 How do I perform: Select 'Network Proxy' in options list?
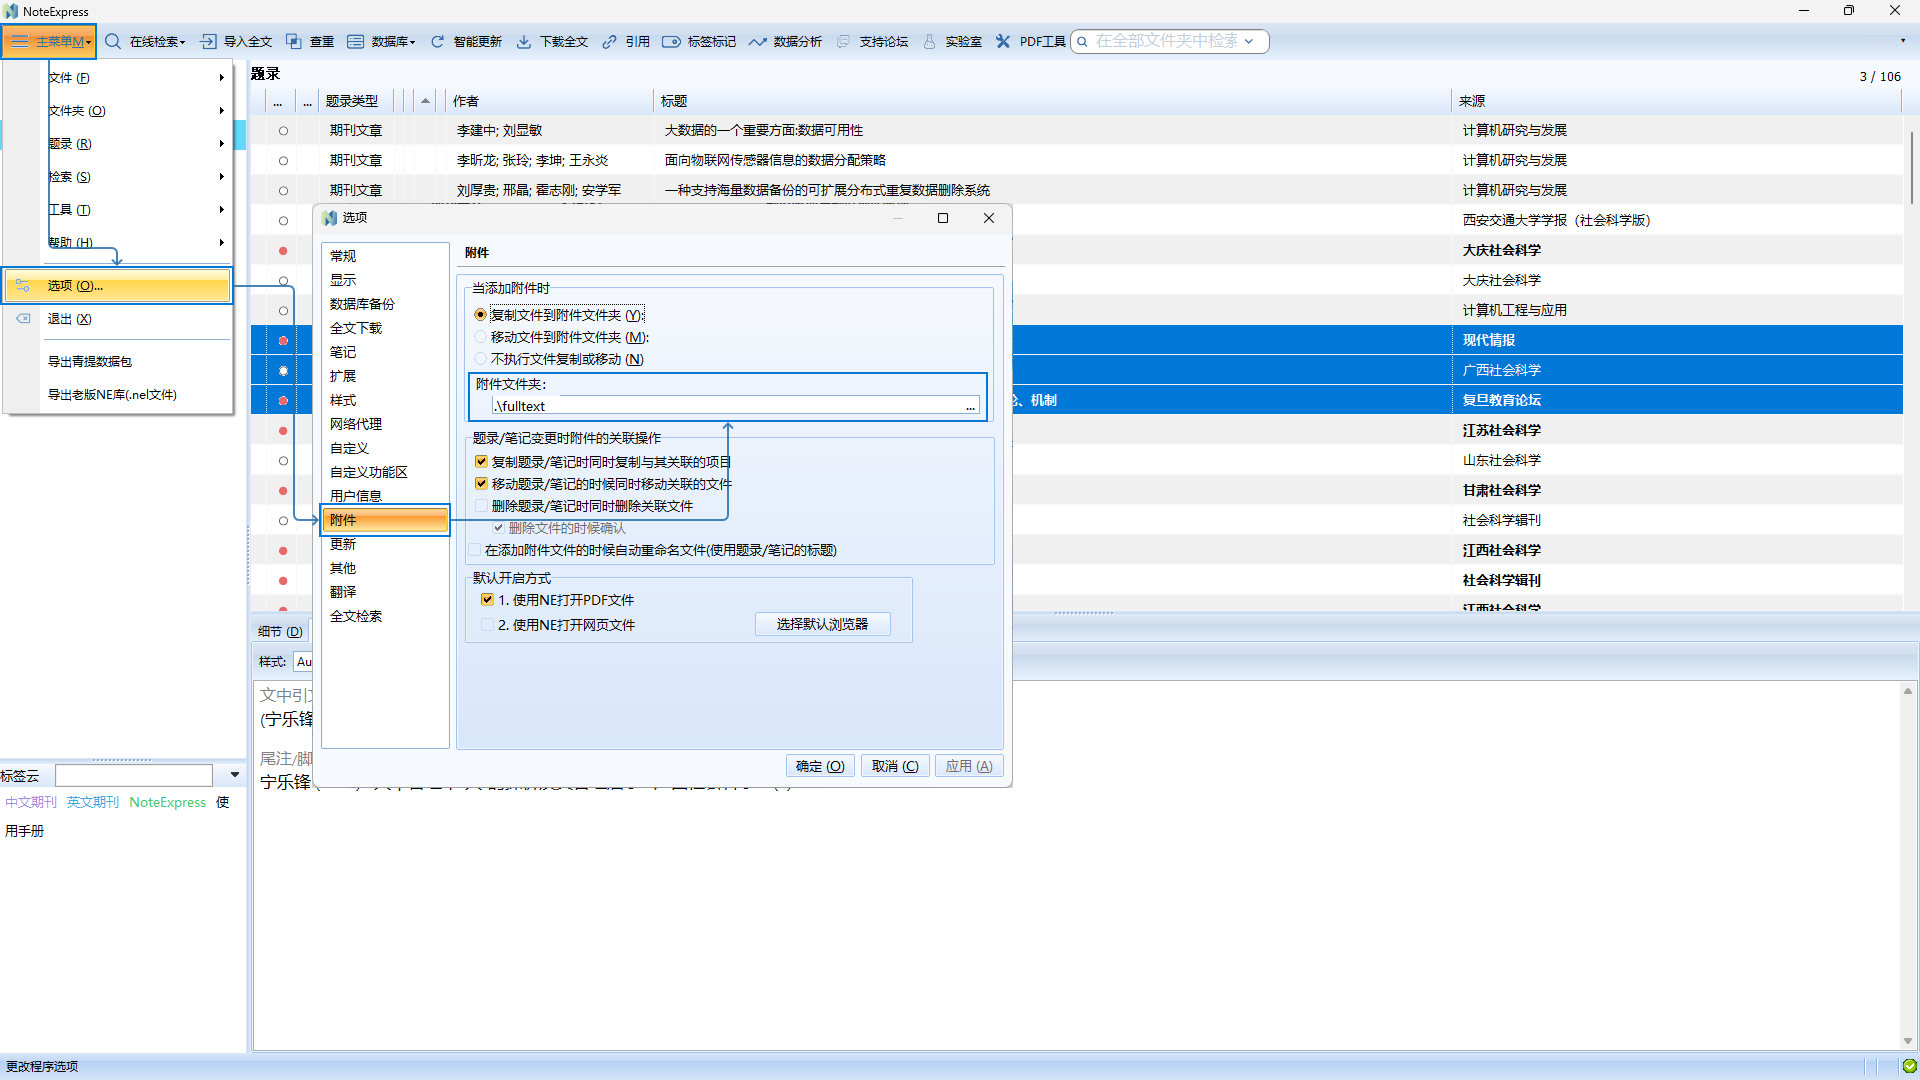click(x=356, y=424)
